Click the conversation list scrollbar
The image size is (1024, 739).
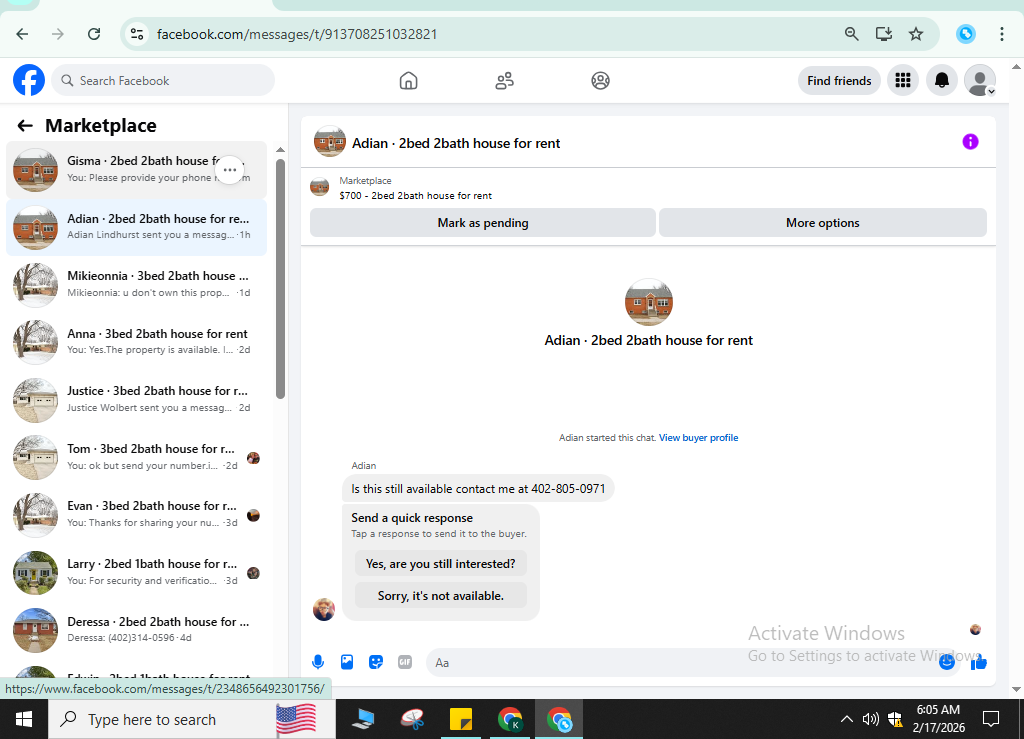(x=280, y=278)
